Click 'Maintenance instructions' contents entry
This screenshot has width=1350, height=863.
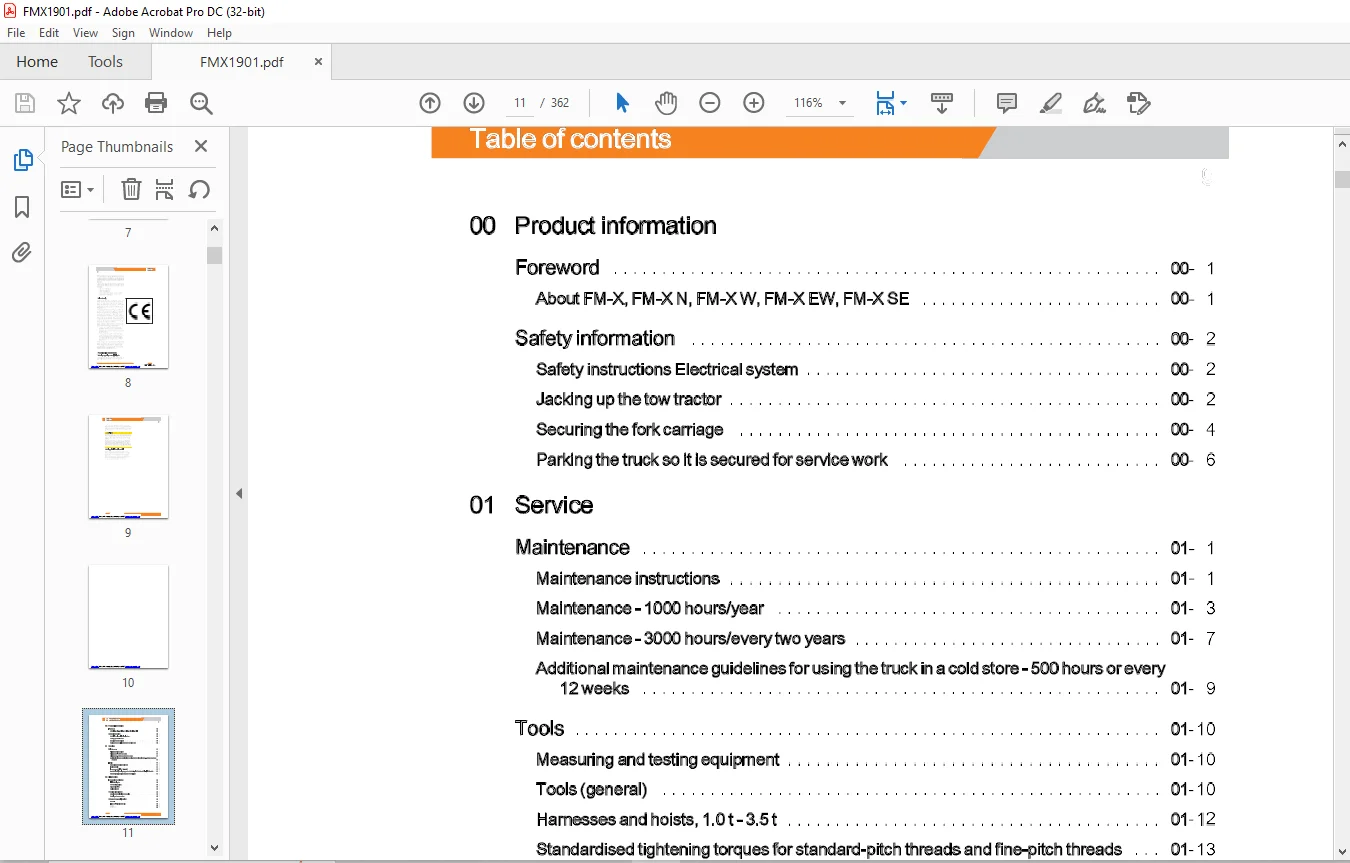tap(627, 578)
